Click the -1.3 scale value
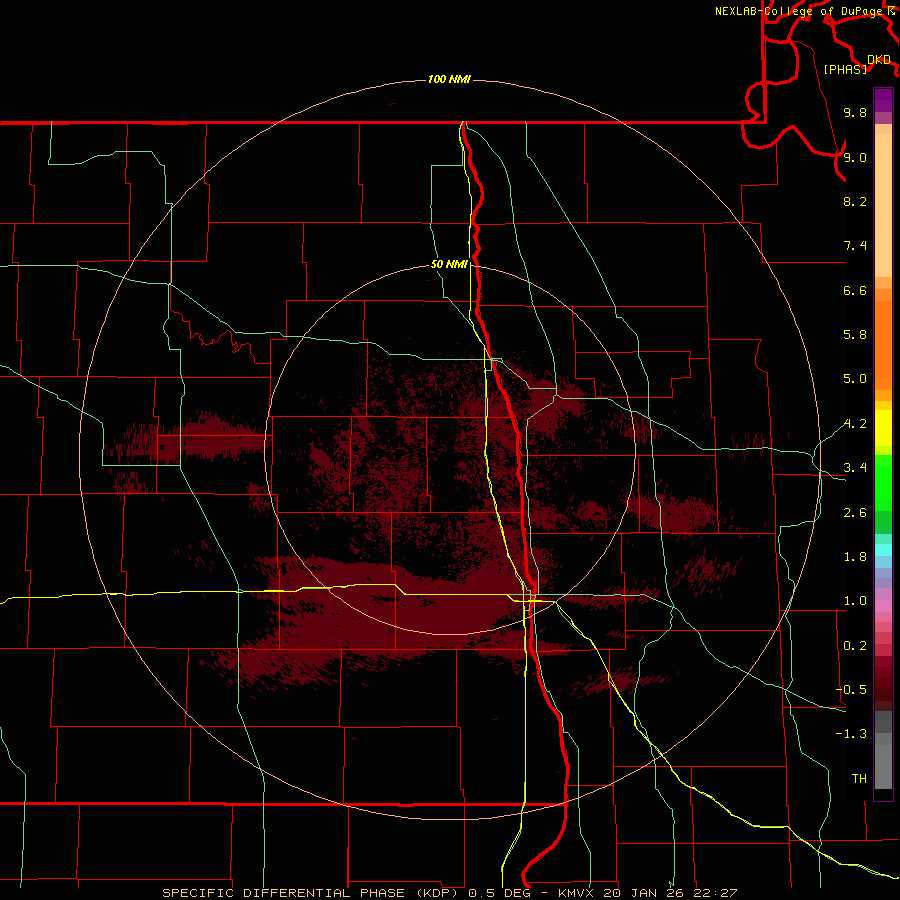The width and height of the screenshot is (900, 900). tap(851, 734)
